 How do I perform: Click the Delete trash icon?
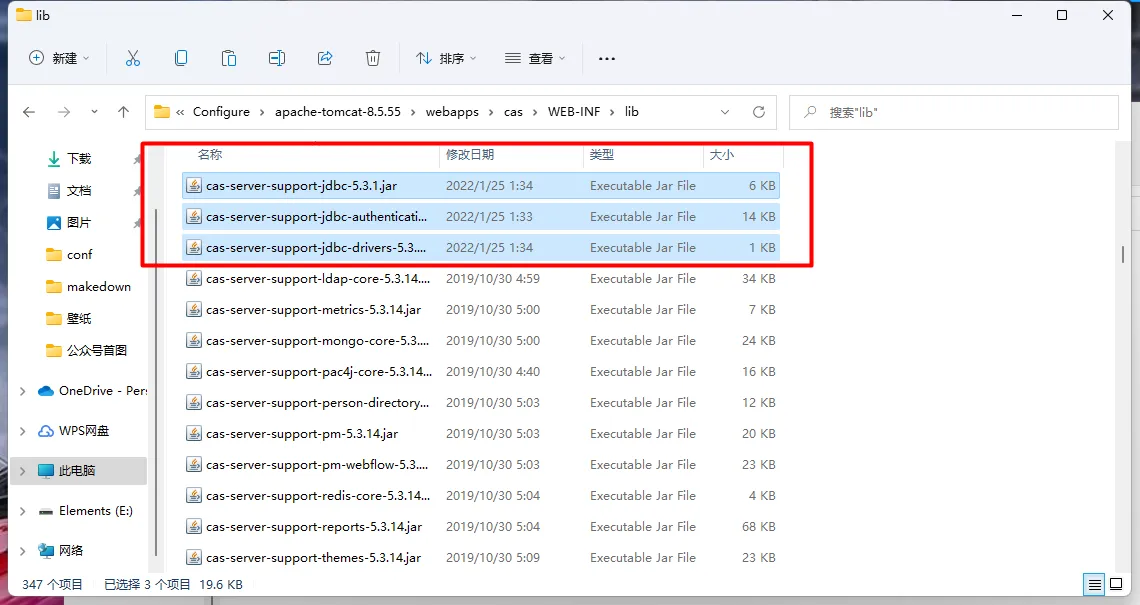point(373,58)
